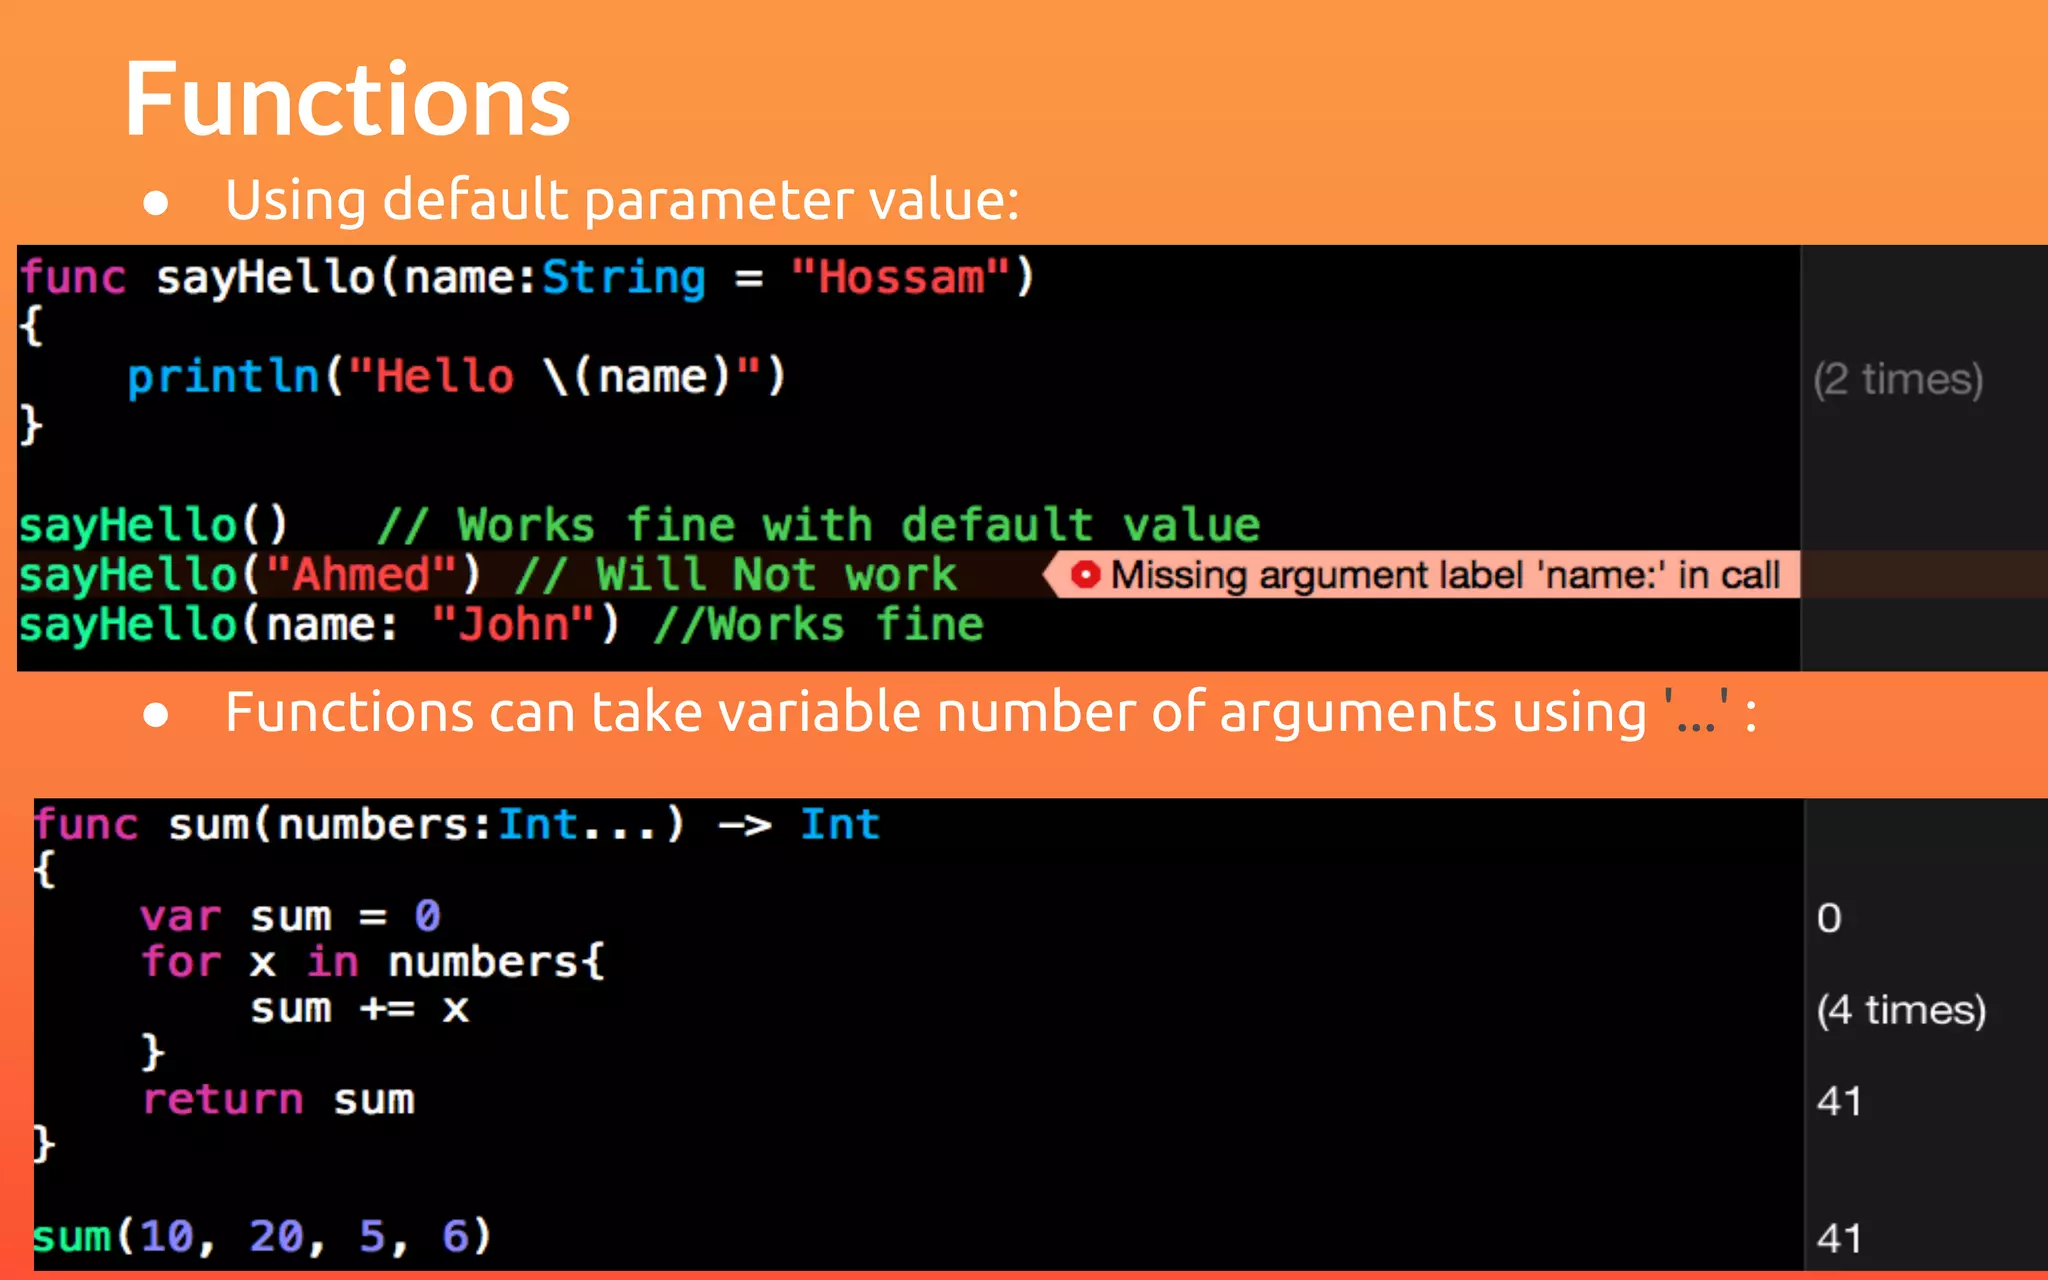The width and height of the screenshot is (2048, 1280).
Task: Click the 'var sum = 0' code line
Action: (290, 916)
